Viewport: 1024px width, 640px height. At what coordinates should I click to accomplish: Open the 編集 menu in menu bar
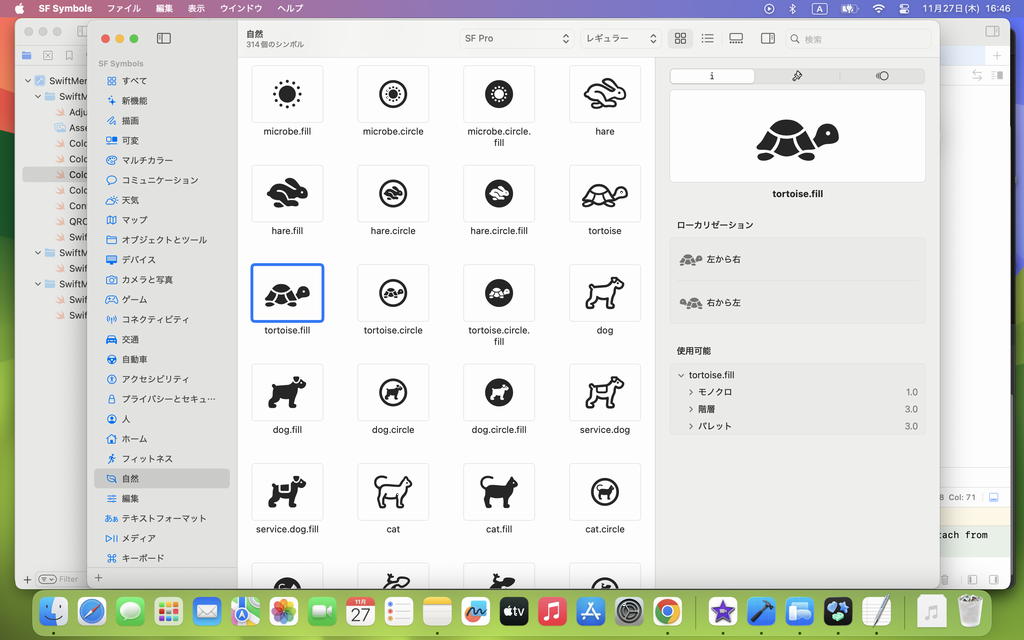point(164,8)
